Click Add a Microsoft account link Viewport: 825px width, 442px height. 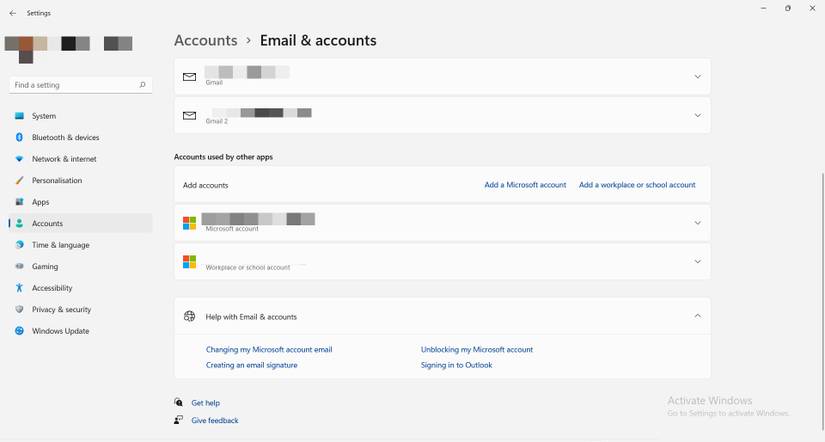click(525, 185)
